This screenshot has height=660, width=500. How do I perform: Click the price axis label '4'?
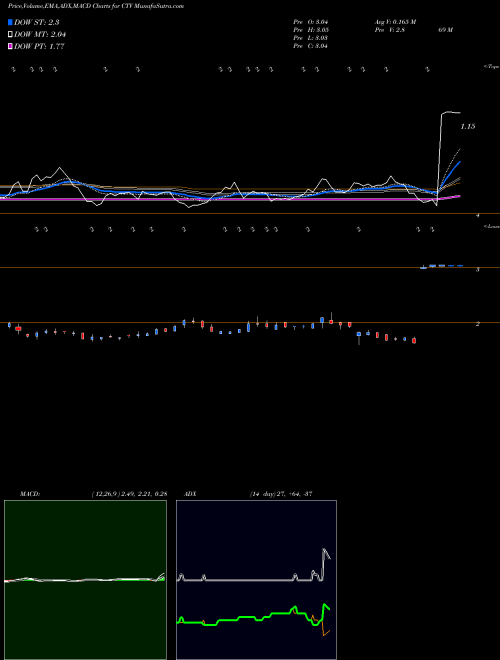tap(478, 216)
